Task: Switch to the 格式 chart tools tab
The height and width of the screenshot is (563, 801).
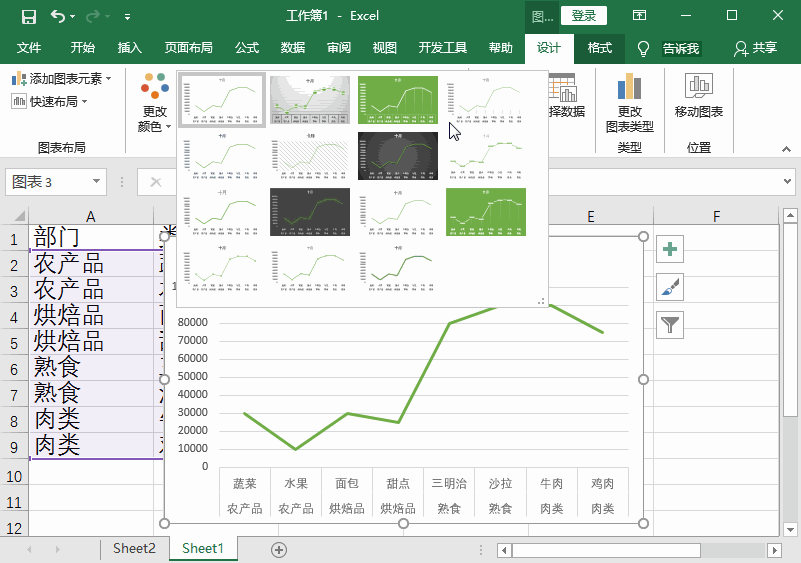Action: (x=599, y=48)
